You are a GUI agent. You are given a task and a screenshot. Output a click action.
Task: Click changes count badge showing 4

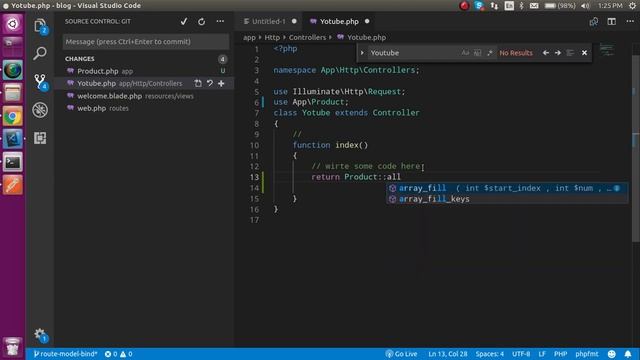tap(222, 60)
